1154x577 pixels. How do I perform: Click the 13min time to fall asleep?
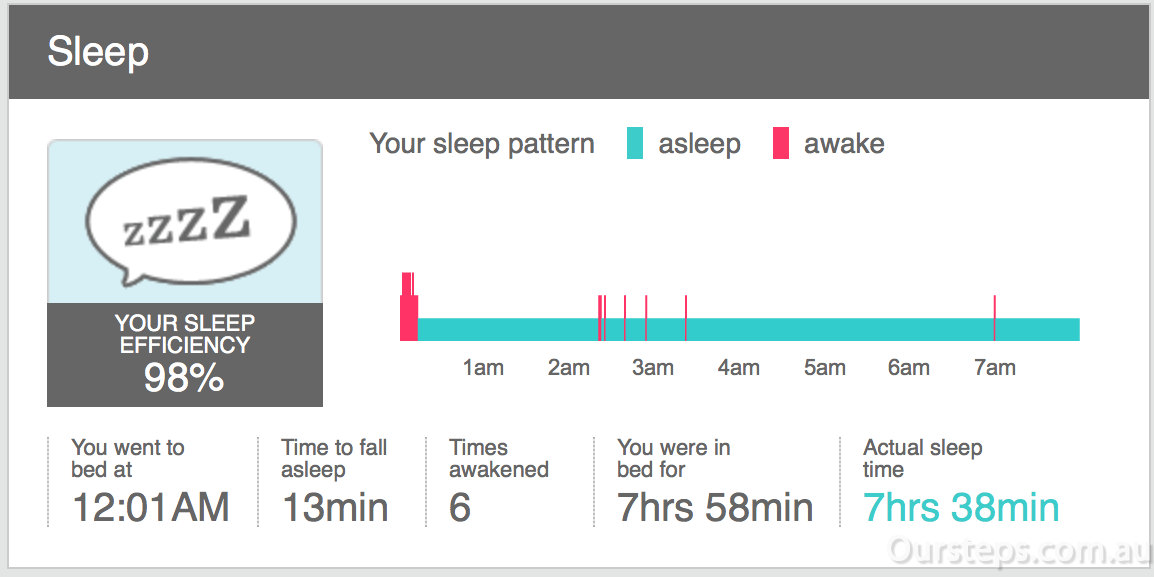click(335, 507)
